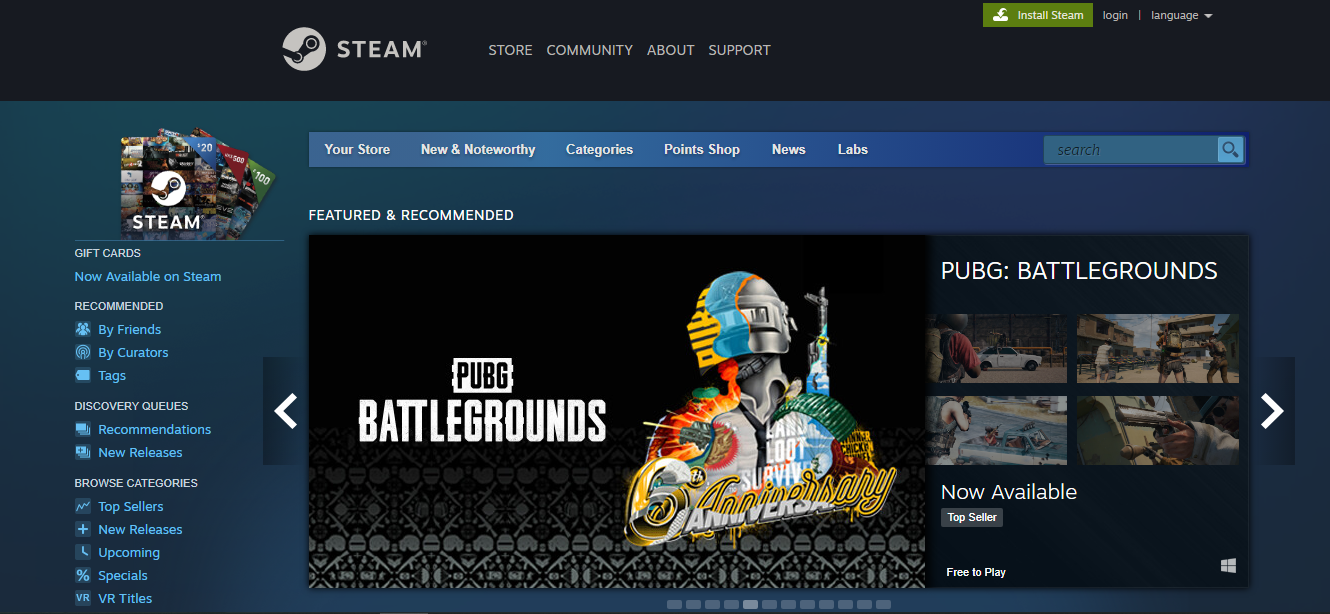1330x614 pixels.
Task: Open the PUBG Battlegrounds anniversary banner
Action: 617,411
